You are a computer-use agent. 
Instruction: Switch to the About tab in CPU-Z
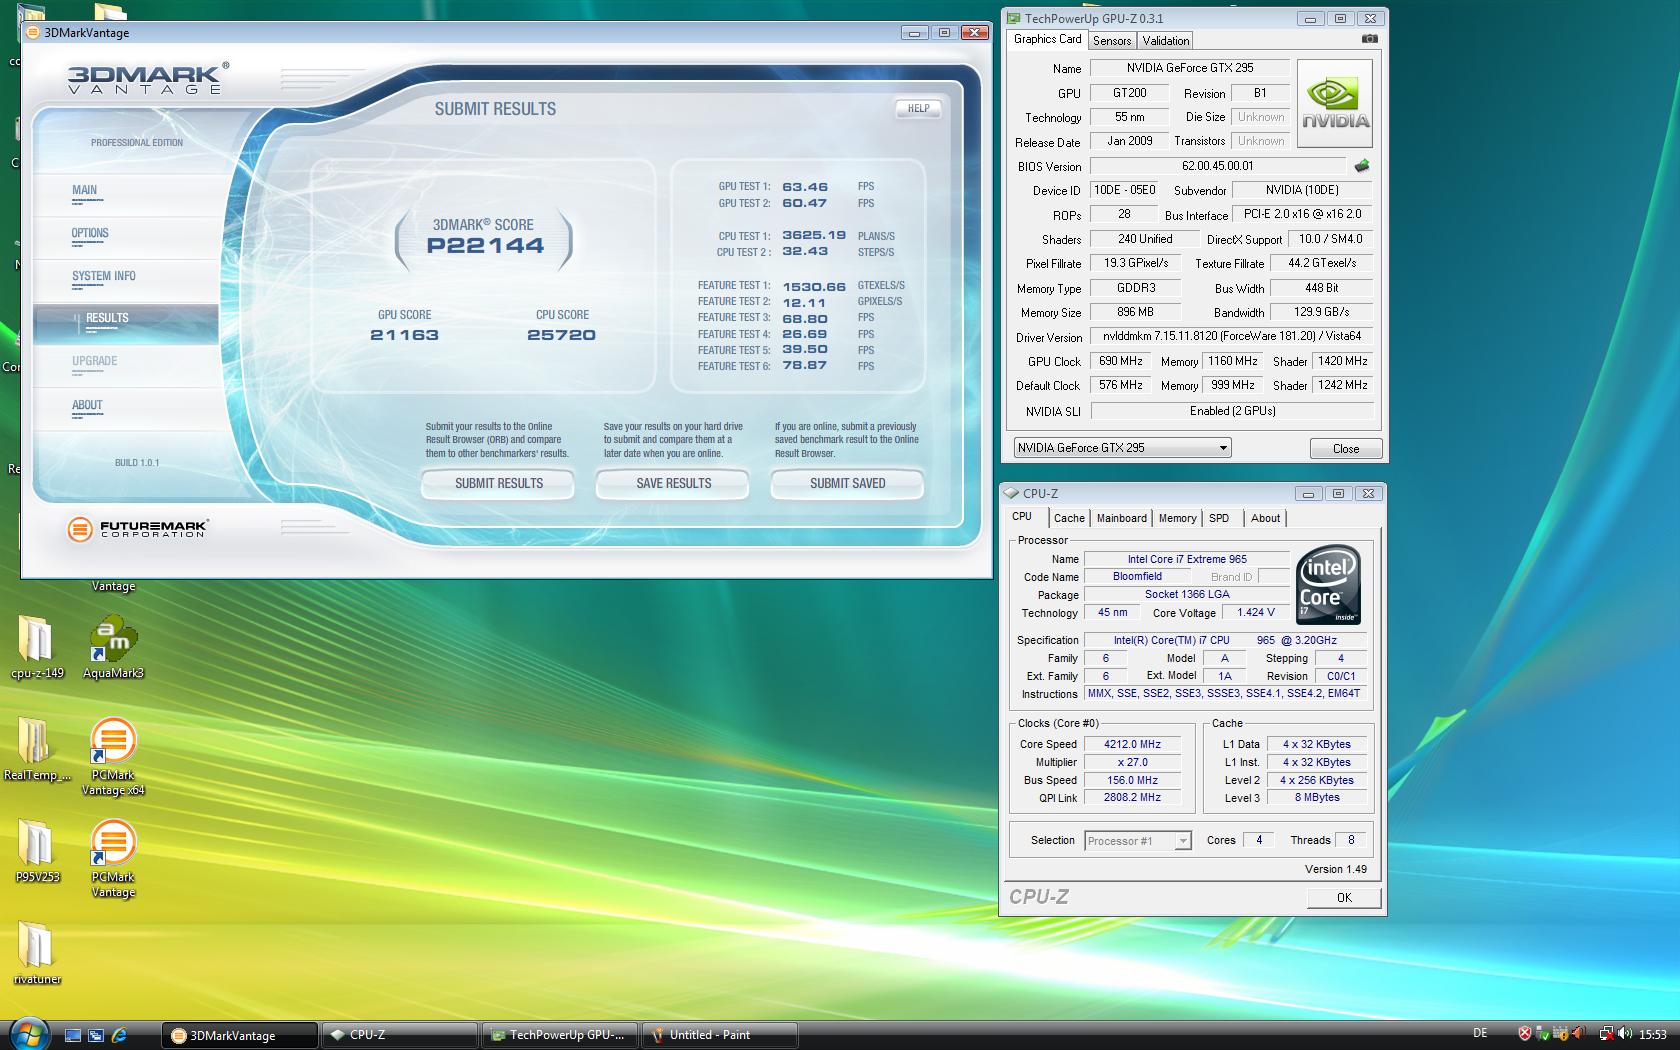click(x=1265, y=518)
